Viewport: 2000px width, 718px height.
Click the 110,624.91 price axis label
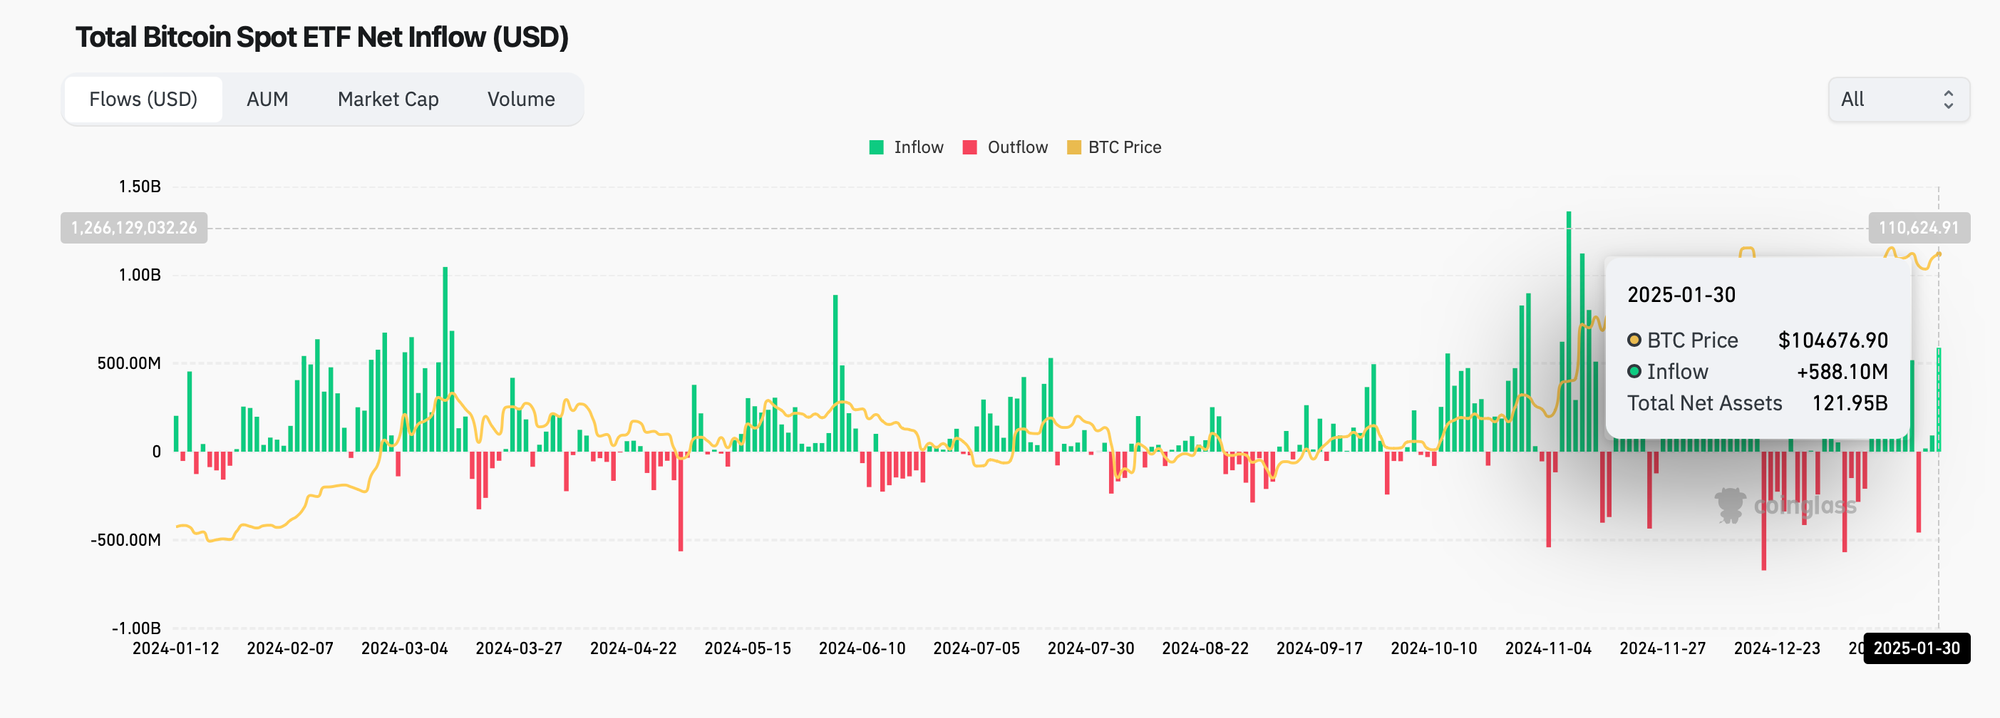(x=1918, y=228)
